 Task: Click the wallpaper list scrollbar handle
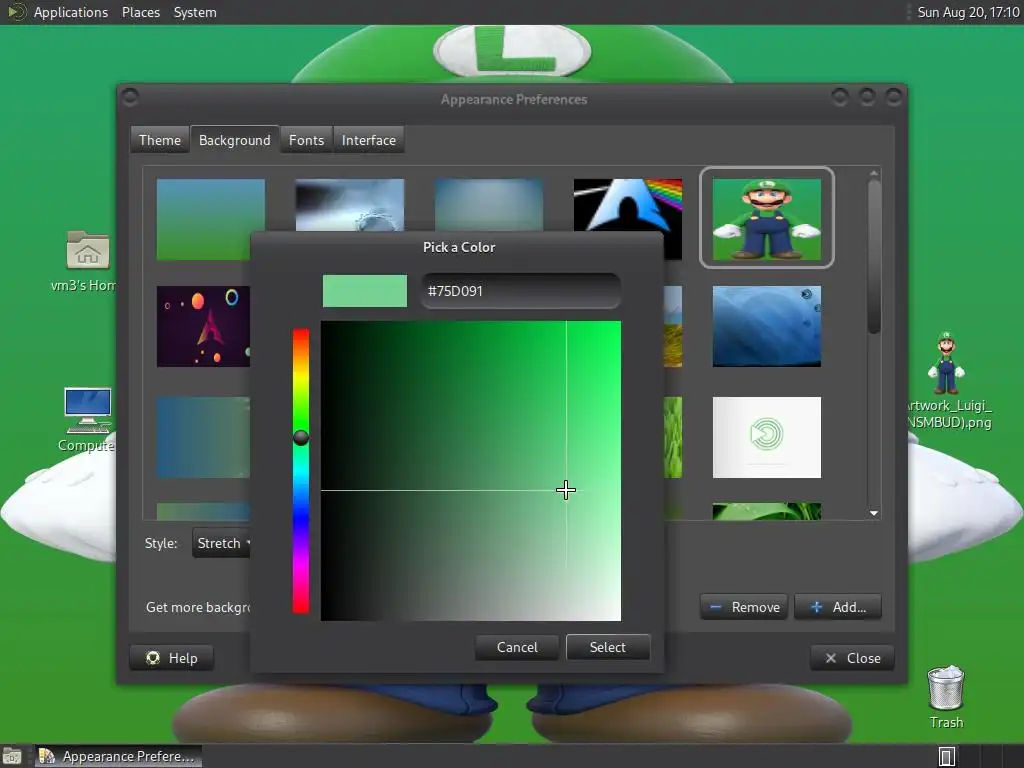(x=874, y=257)
